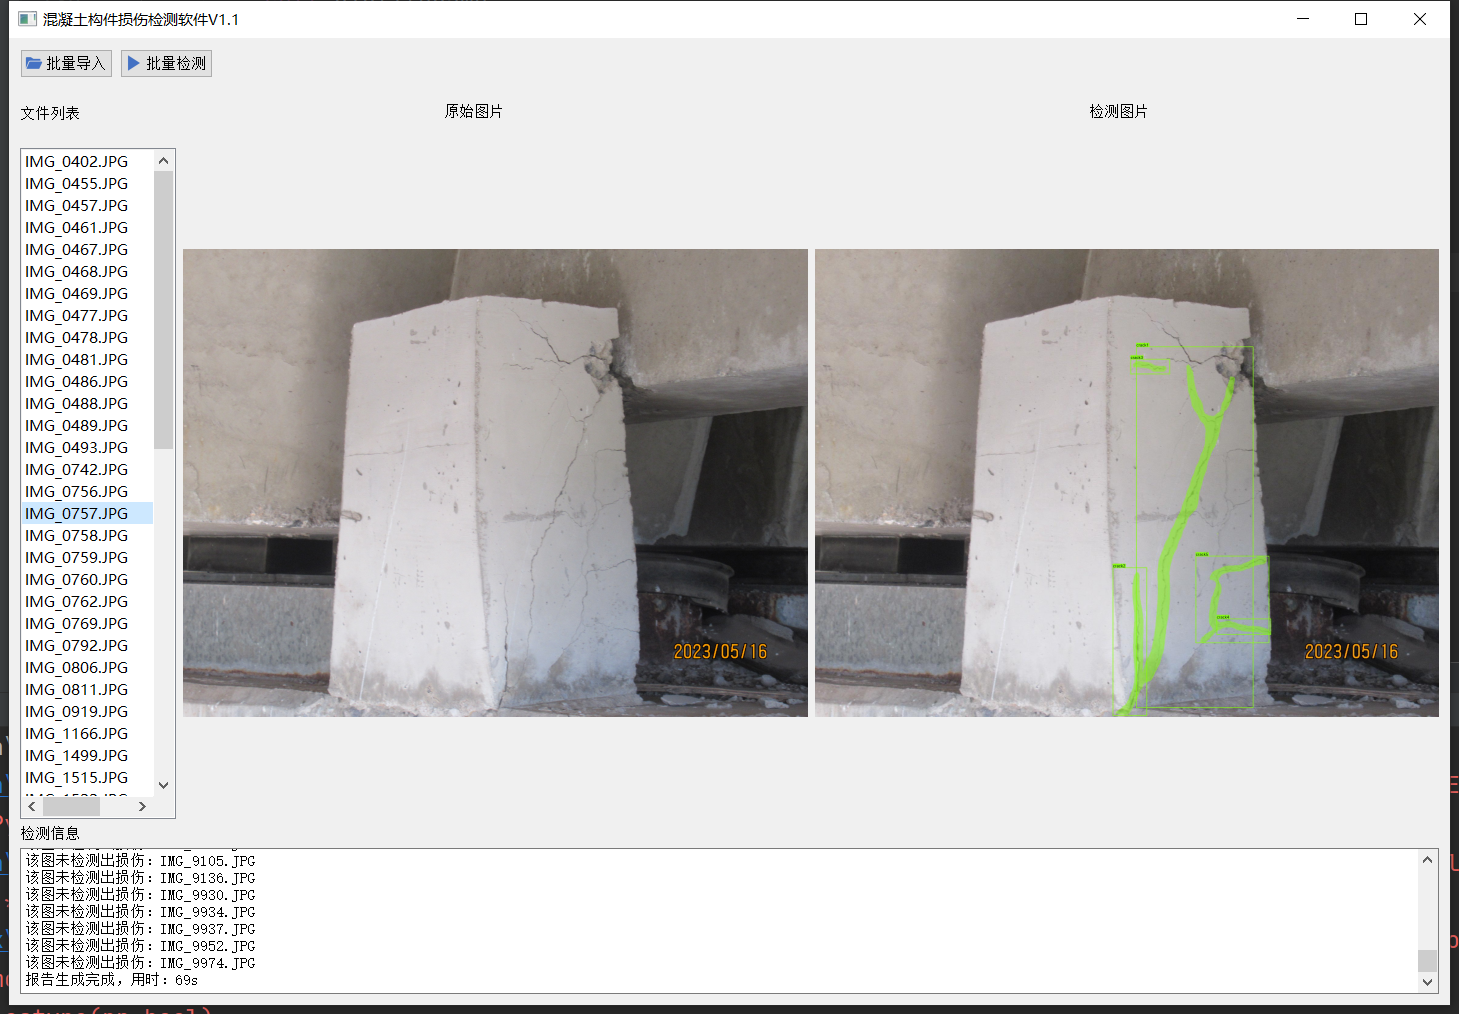Select IMG_0758.JPG from file list
Screen dimensions: 1459x1014
[x=77, y=536]
